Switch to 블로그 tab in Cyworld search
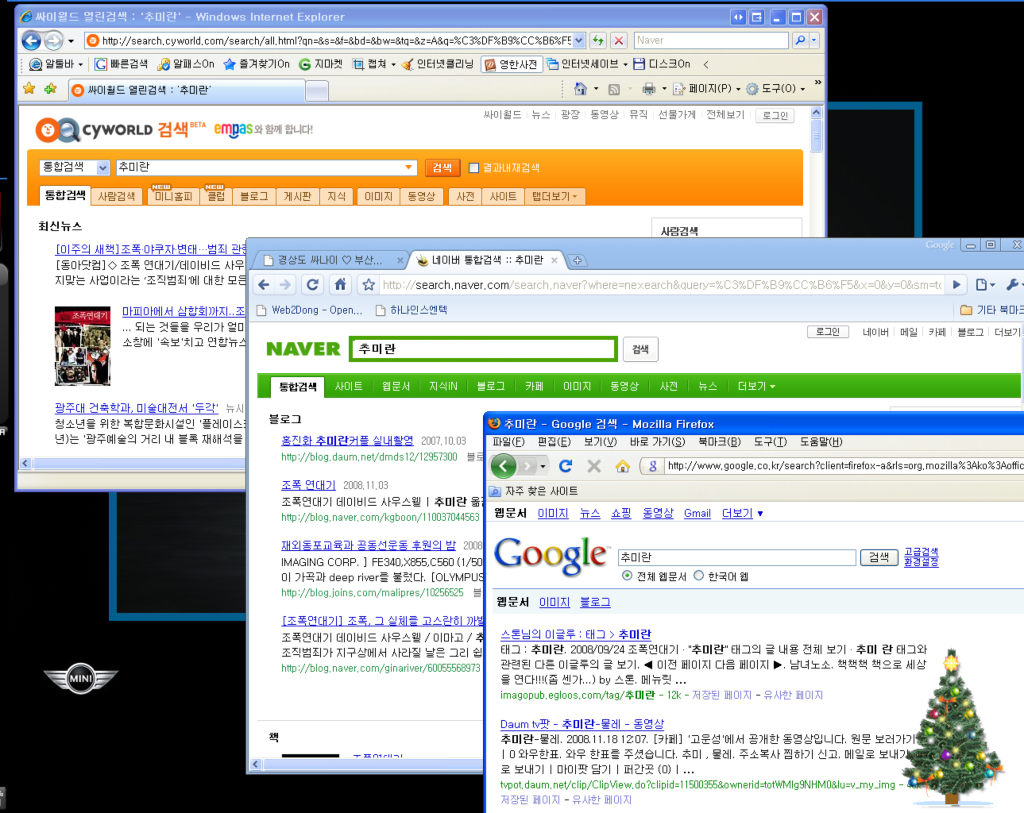The height and width of the screenshot is (813, 1024). [254, 197]
